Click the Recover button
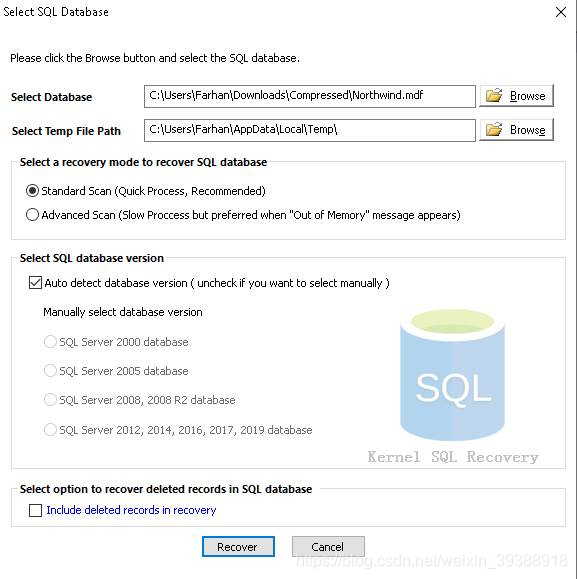The height and width of the screenshot is (579, 577). click(x=238, y=547)
